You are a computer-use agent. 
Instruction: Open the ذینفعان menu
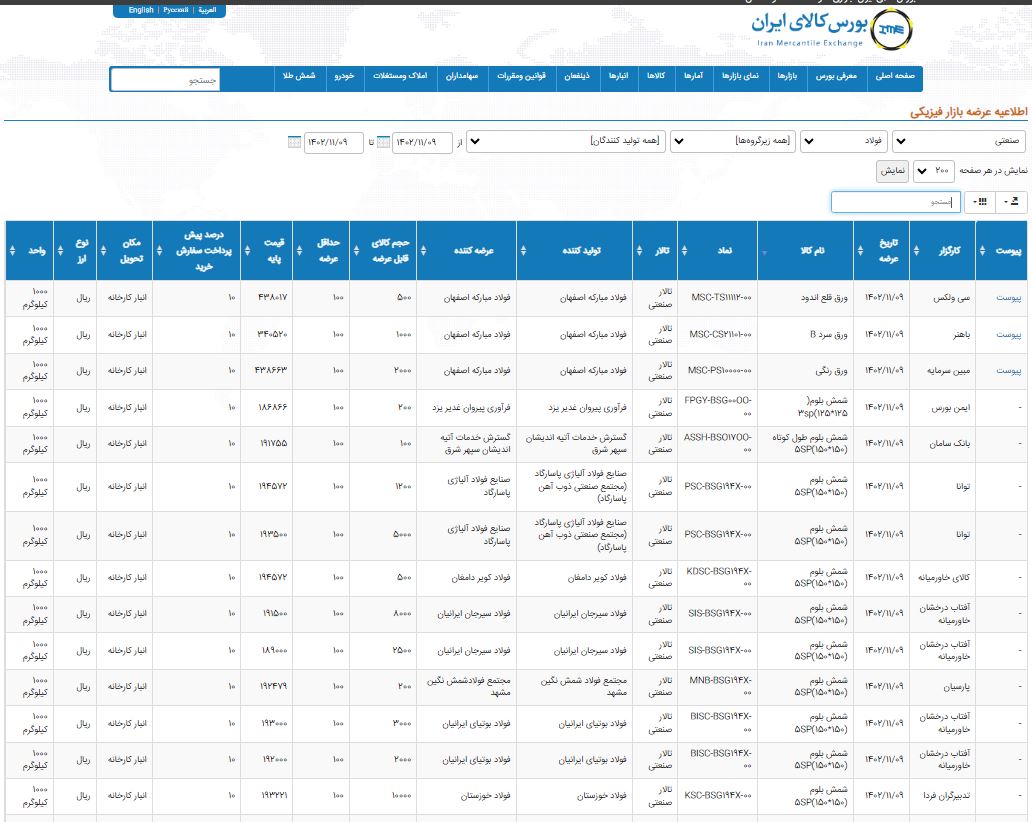click(577, 76)
